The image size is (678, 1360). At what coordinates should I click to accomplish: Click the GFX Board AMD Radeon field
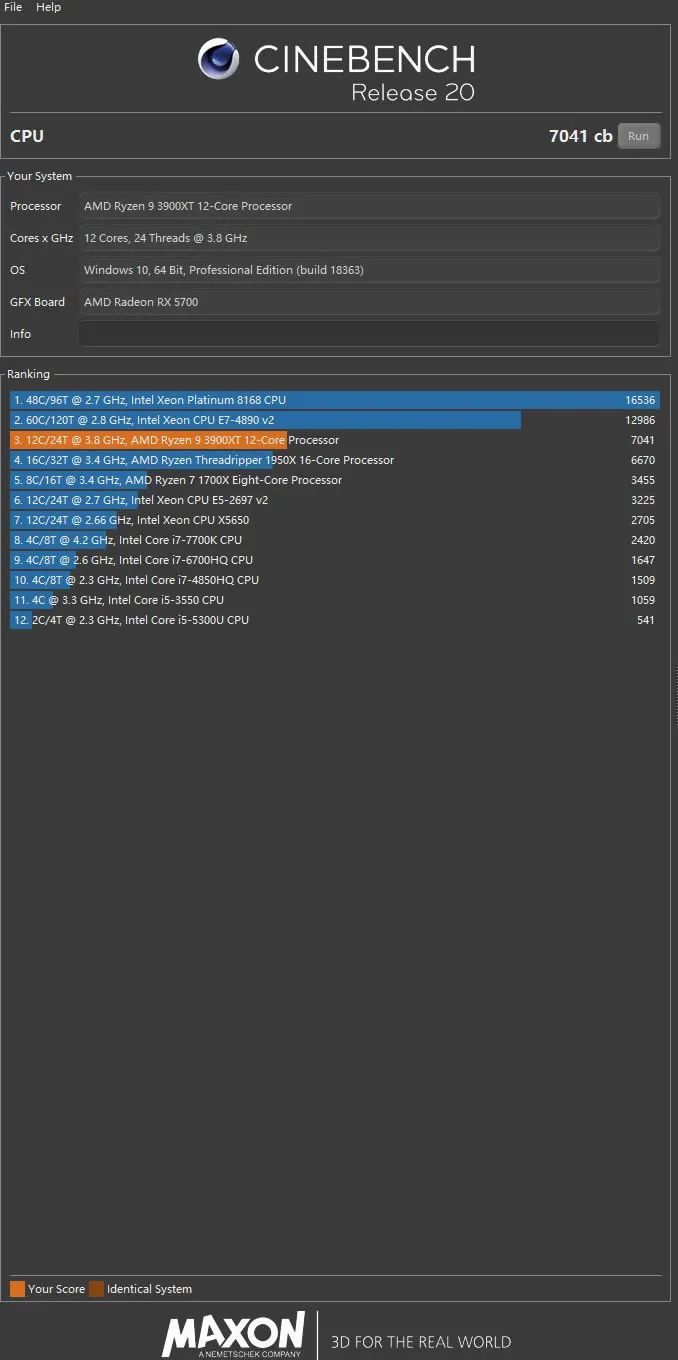coord(369,302)
